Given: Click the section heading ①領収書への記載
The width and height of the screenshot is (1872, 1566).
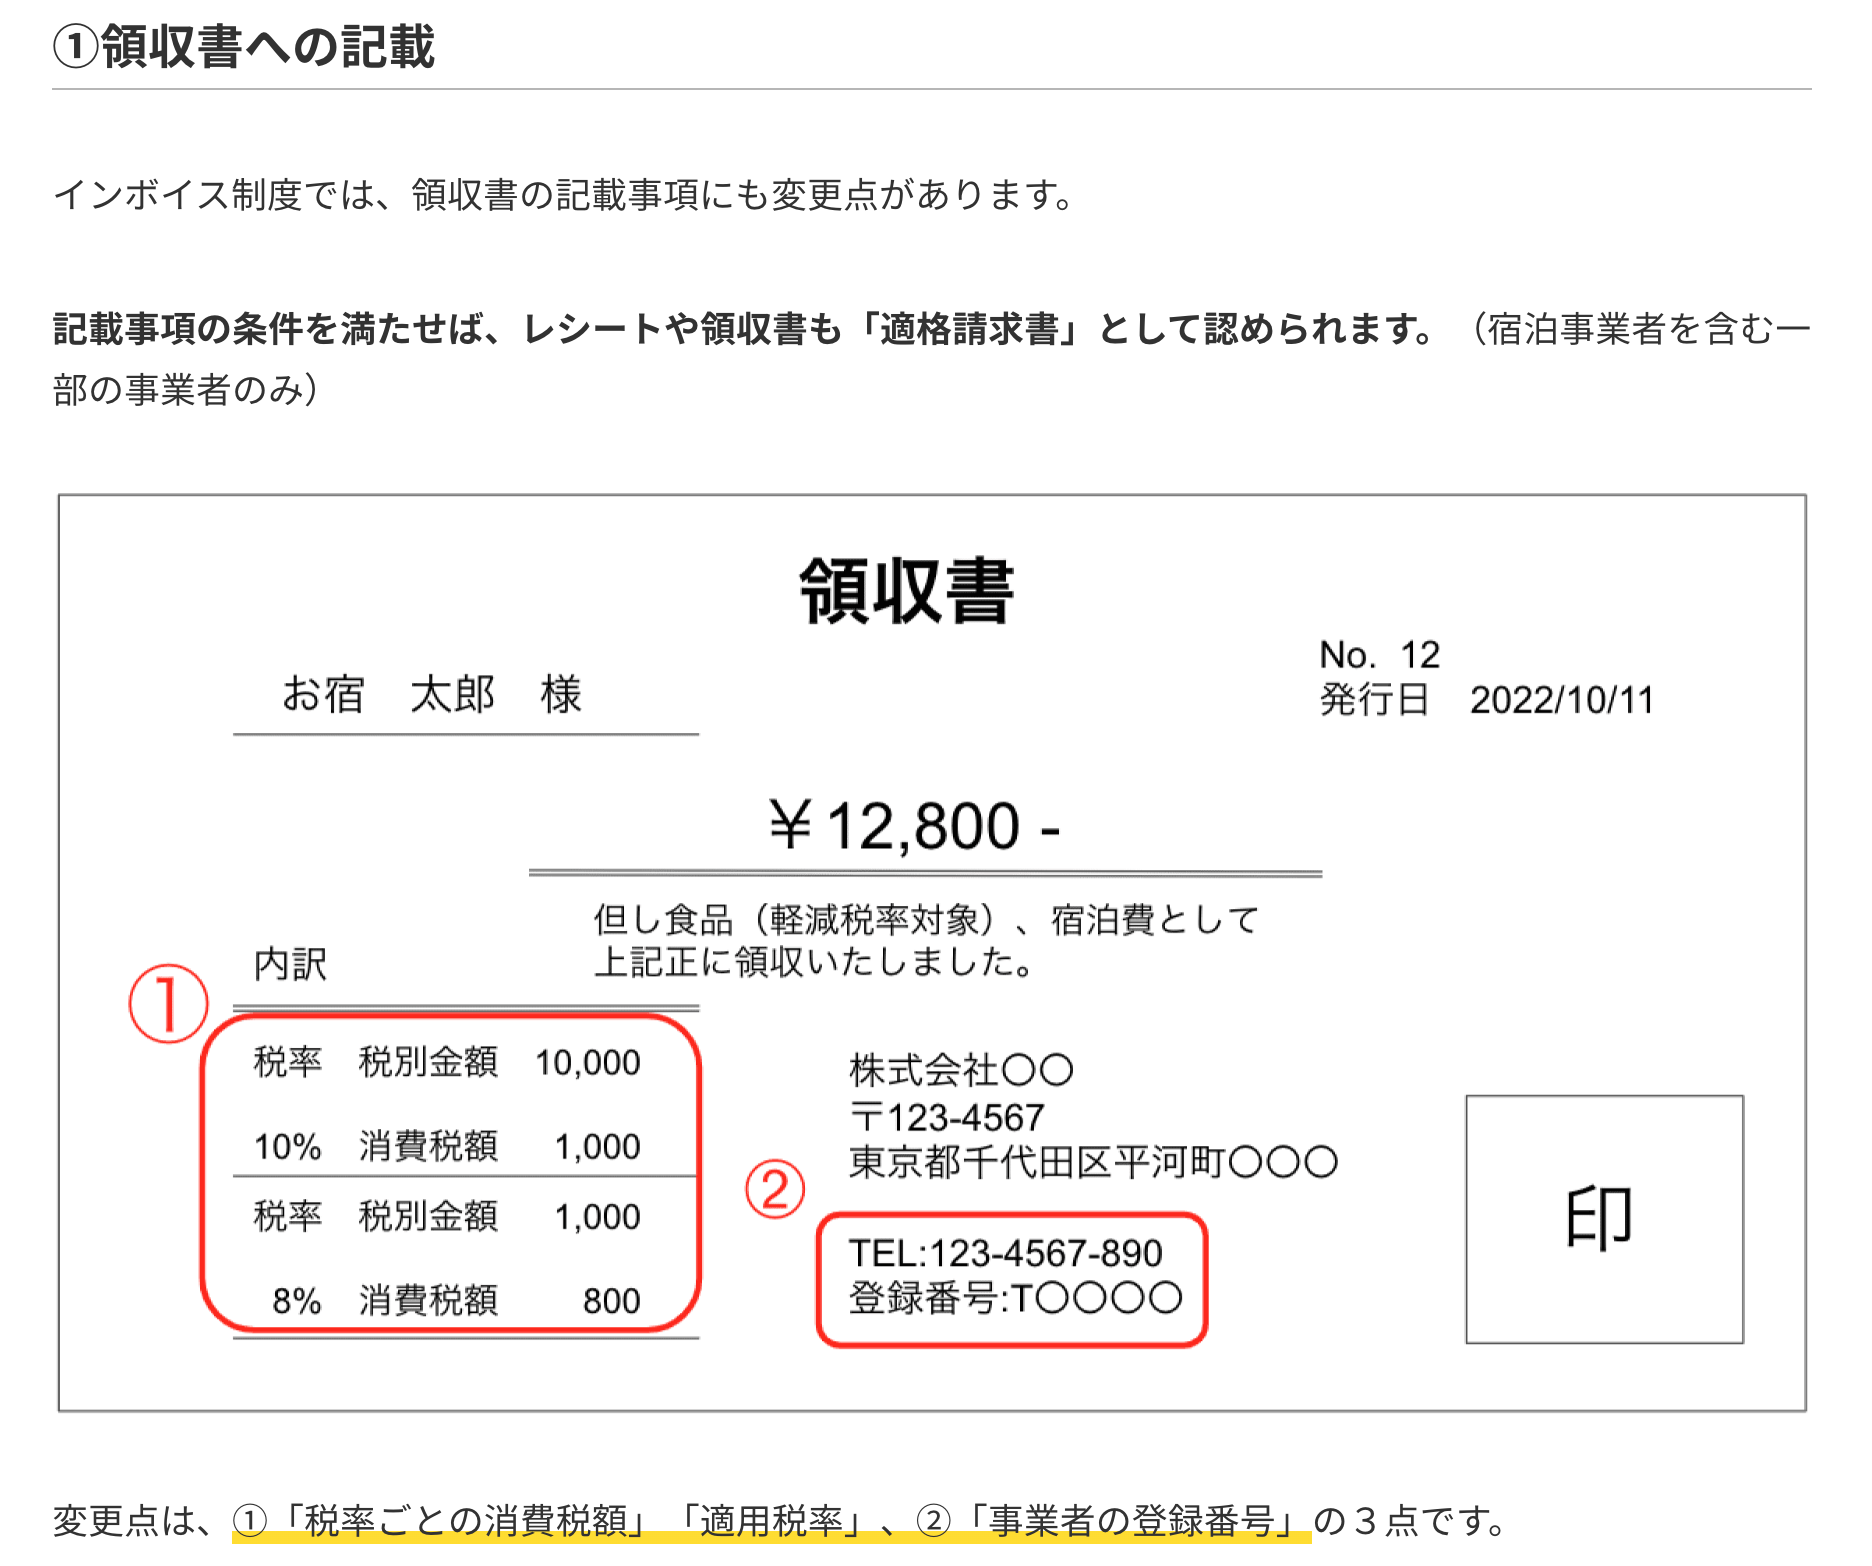Looking at the screenshot, I should (244, 47).
